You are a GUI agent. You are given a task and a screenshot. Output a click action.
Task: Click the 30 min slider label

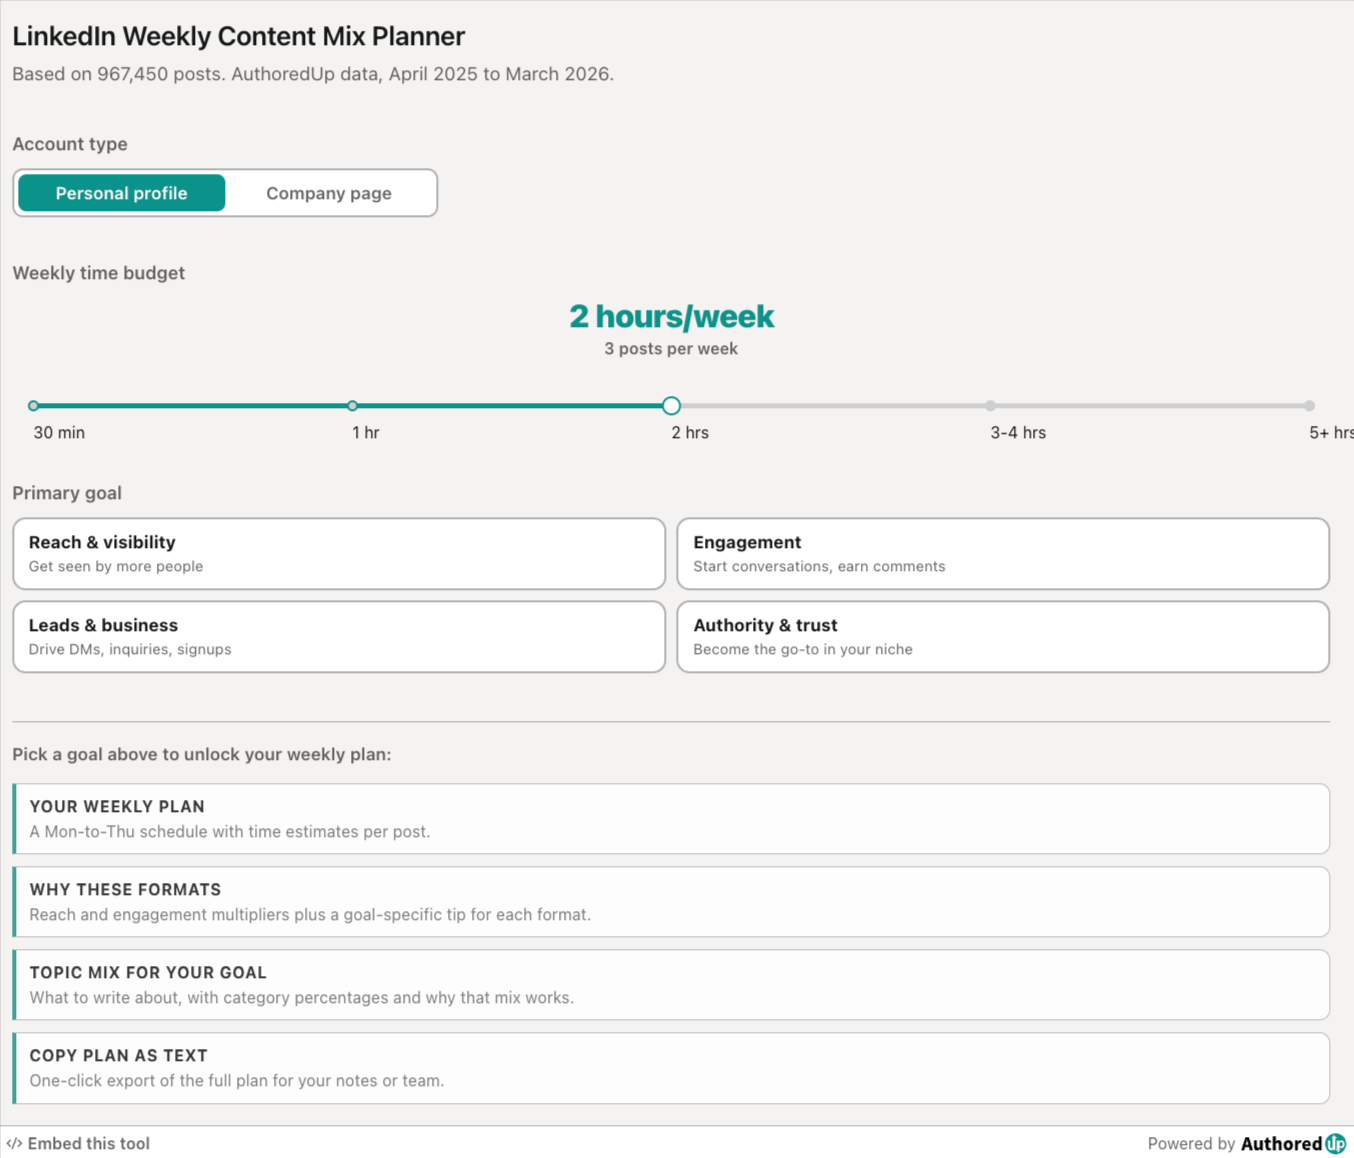[59, 433]
